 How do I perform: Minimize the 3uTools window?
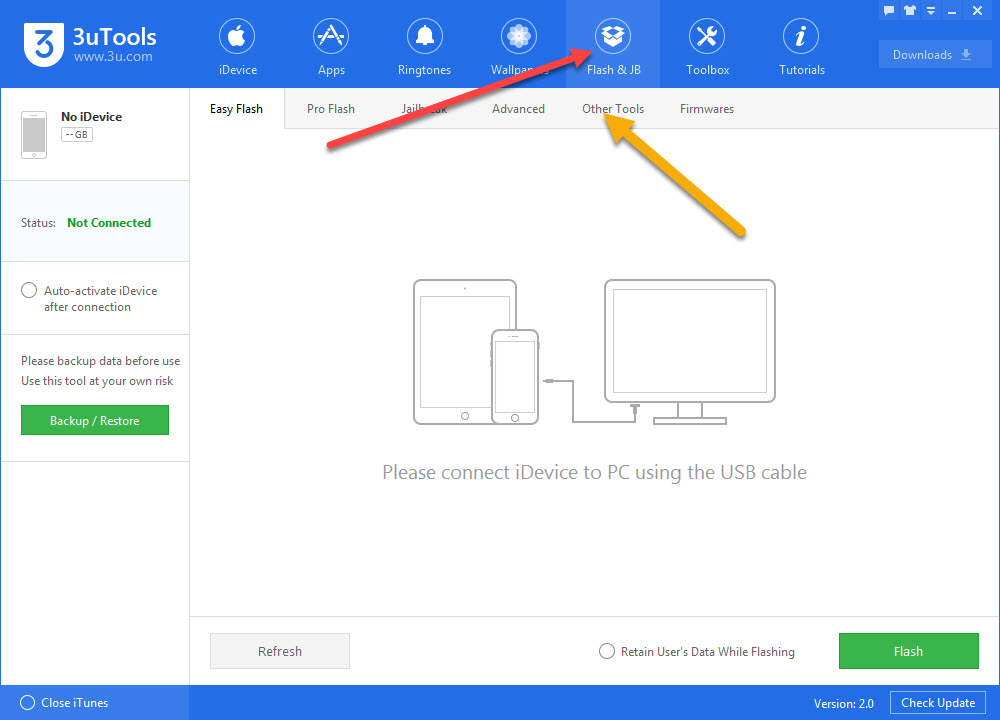[952, 11]
